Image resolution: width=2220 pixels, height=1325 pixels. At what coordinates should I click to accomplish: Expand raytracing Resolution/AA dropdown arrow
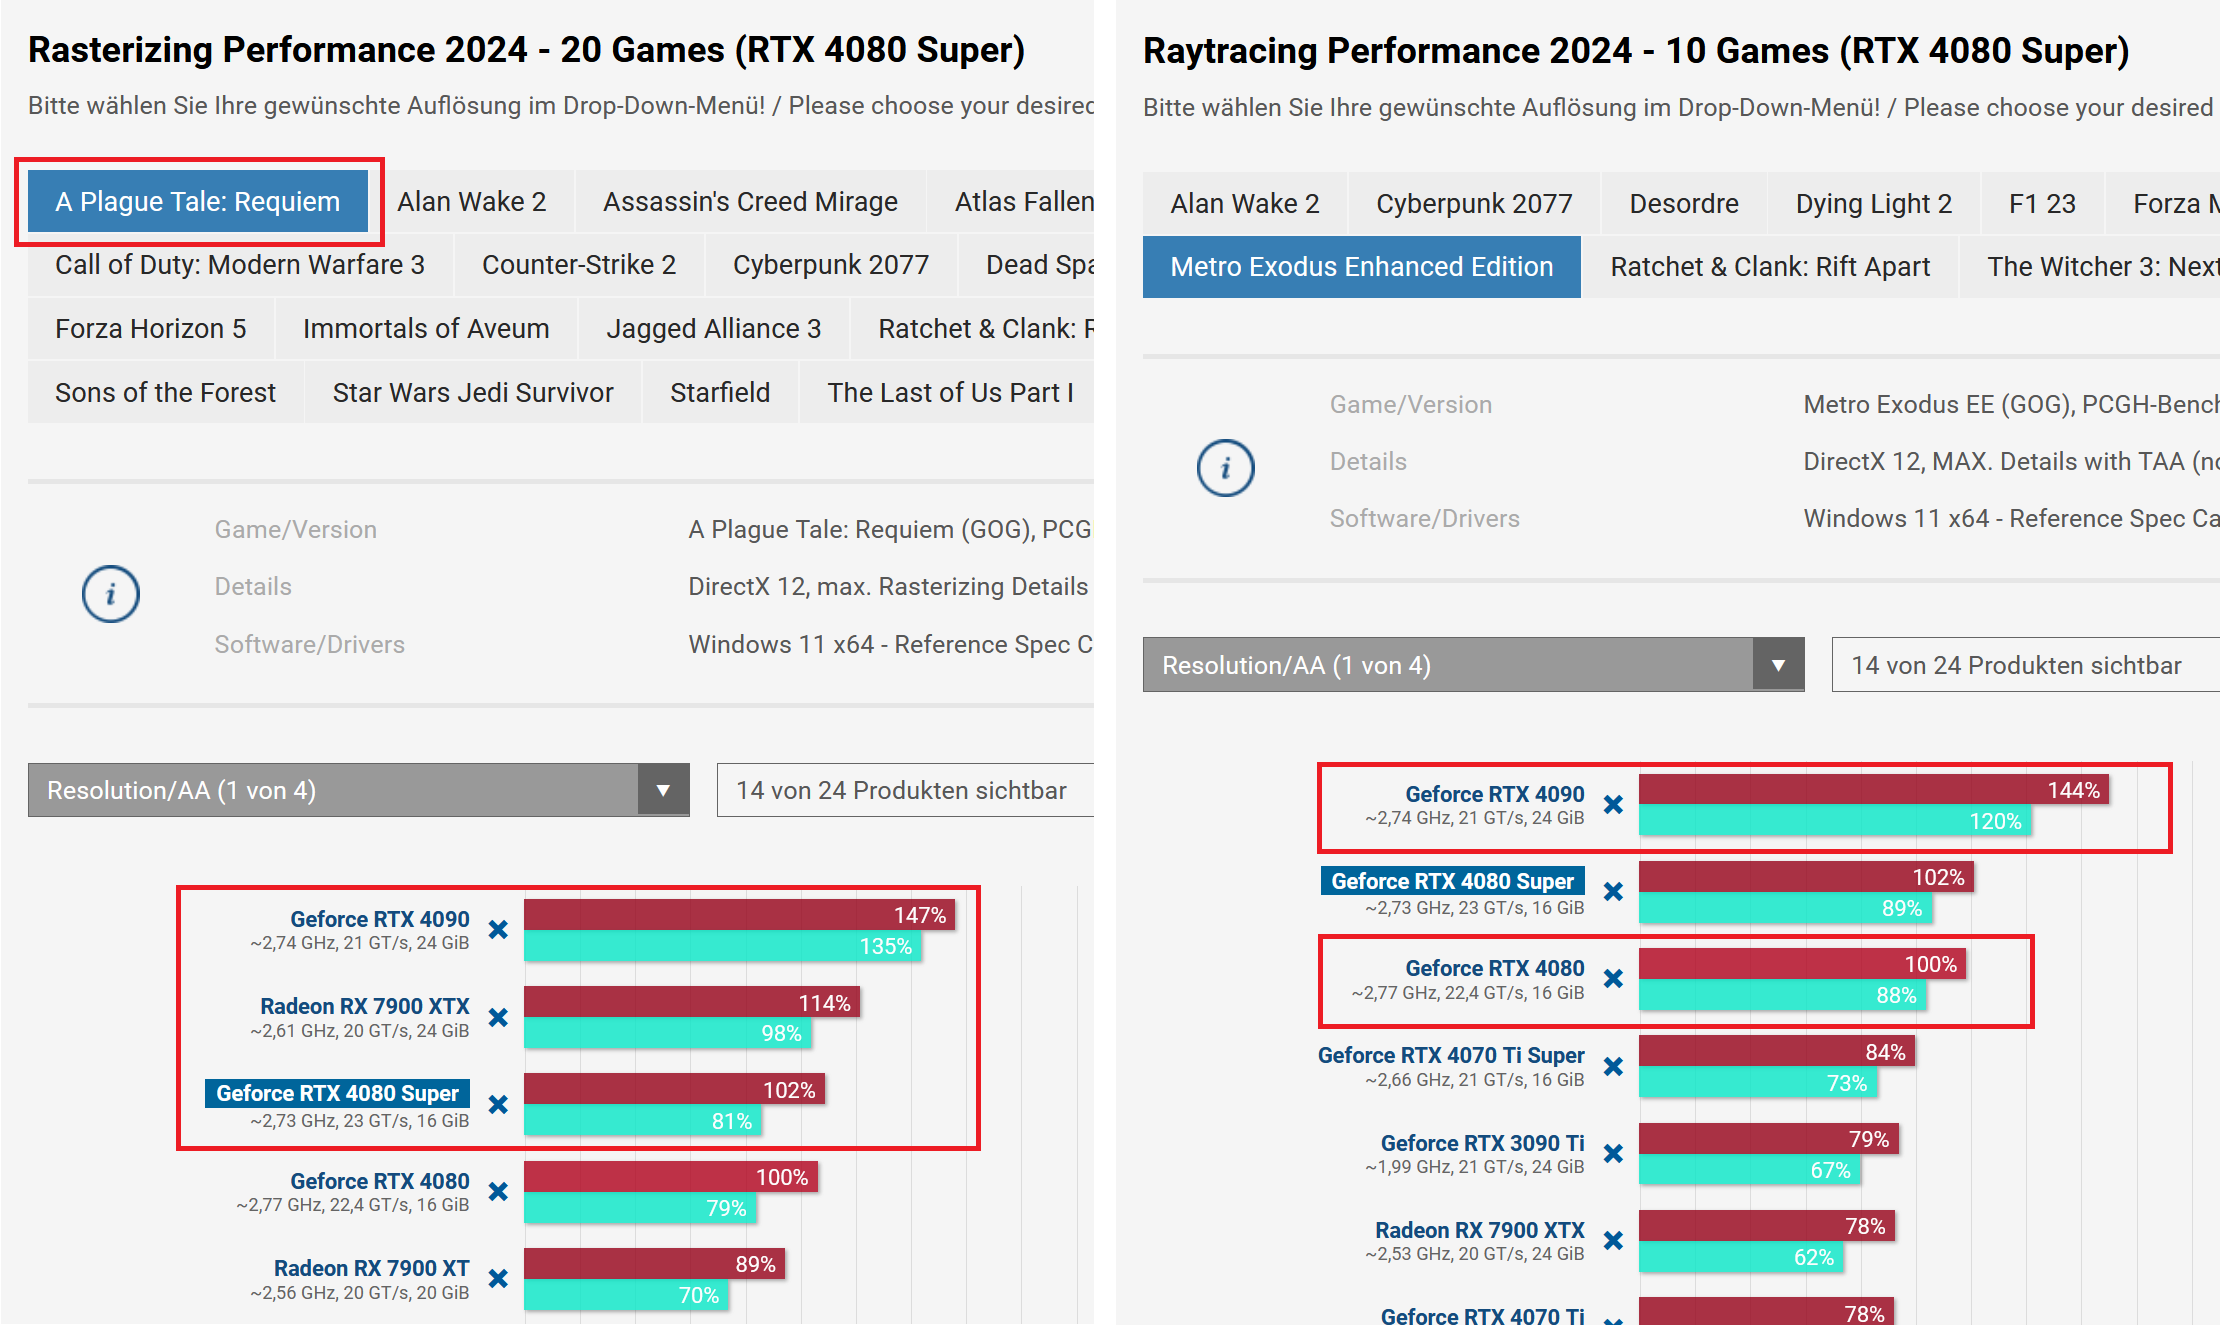tap(1778, 665)
